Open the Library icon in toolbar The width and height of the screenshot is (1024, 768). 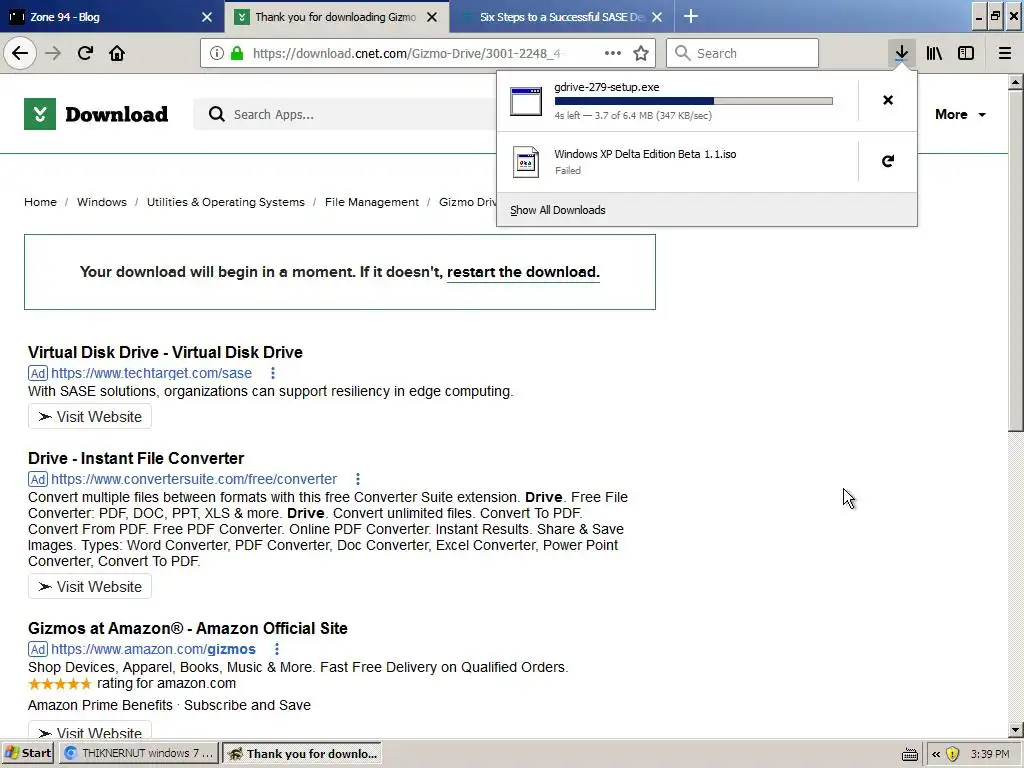point(934,53)
